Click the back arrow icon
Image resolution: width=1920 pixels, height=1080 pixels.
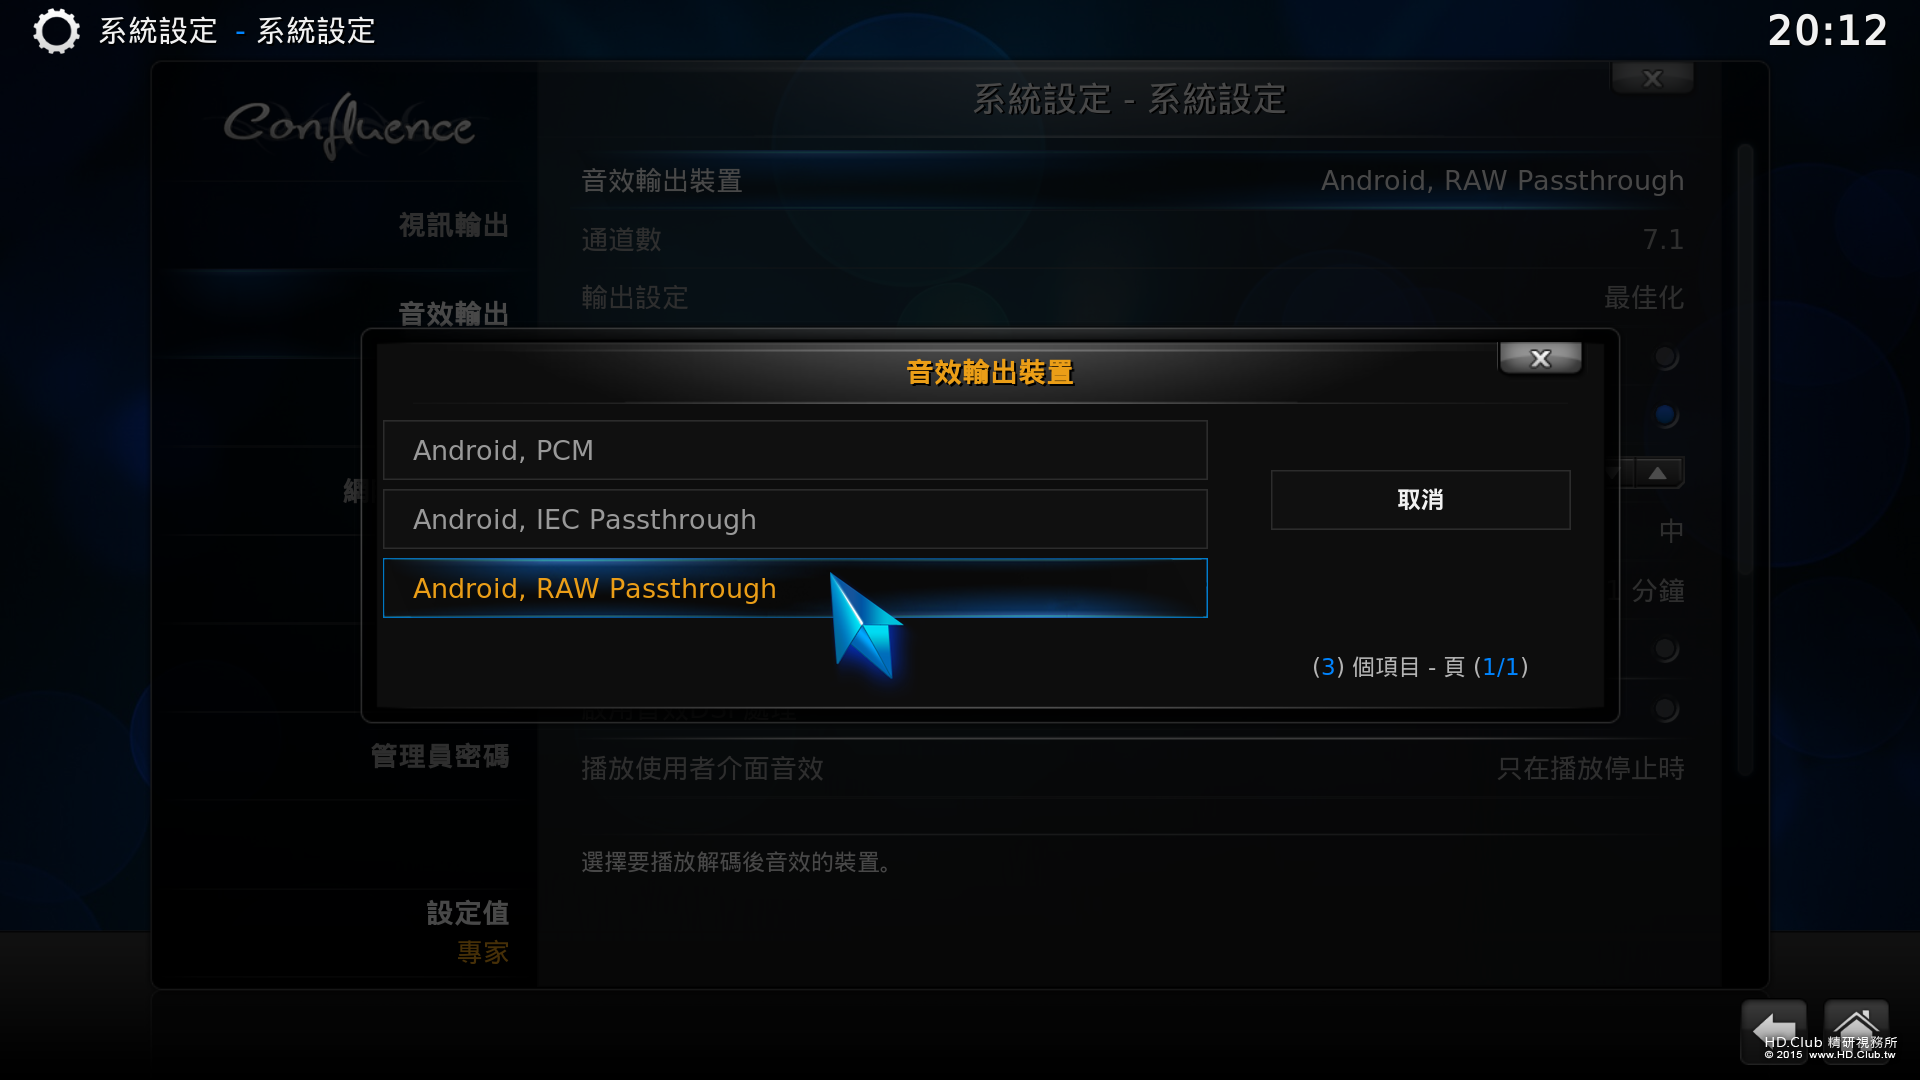click(1773, 1030)
